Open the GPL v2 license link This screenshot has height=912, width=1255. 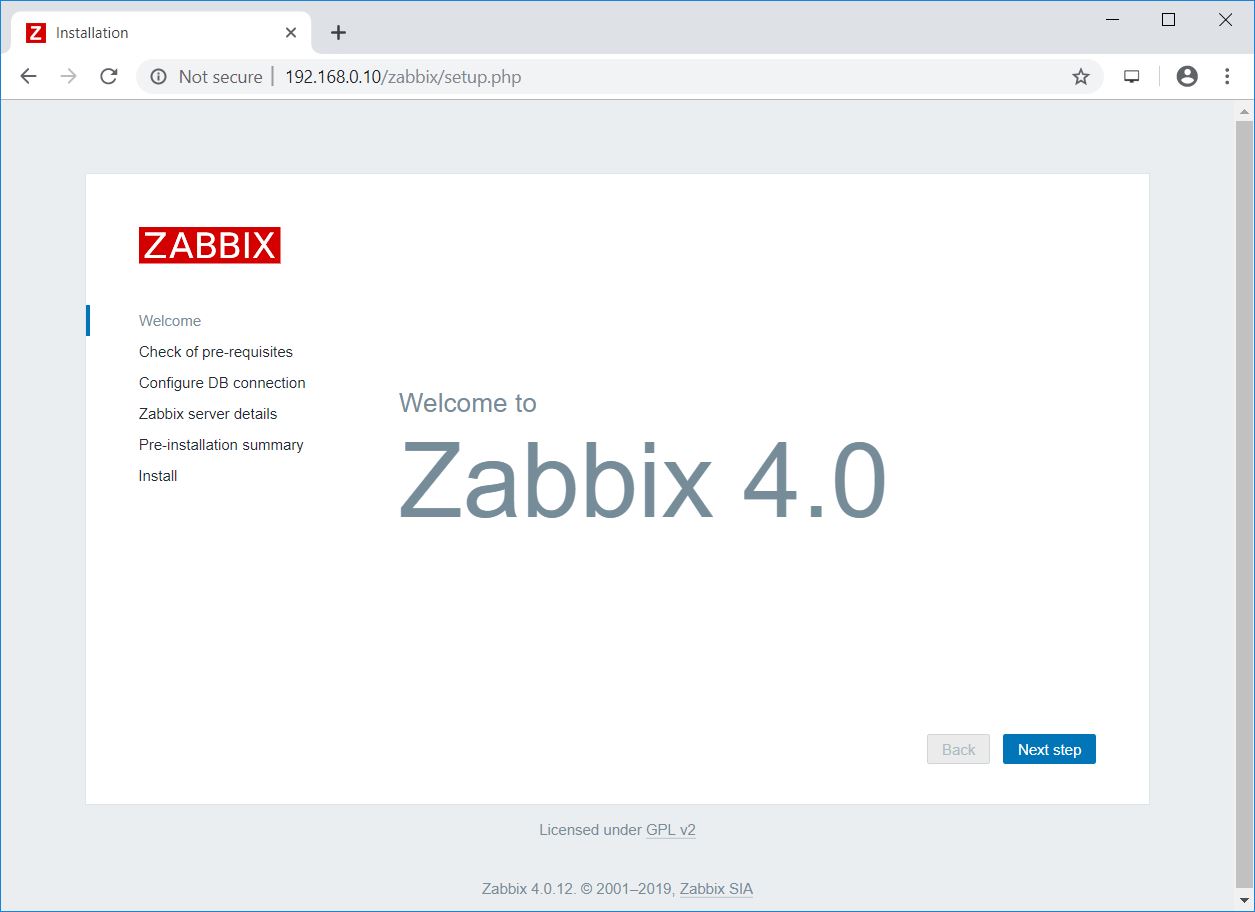(x=670, y=830)
